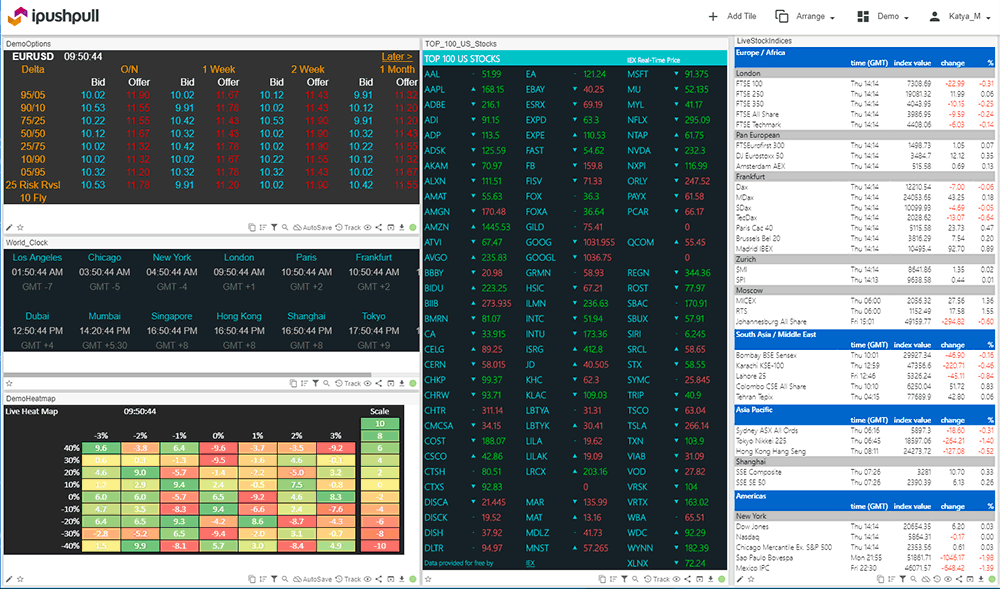Click search icon in World_Clock toolbar
This screenshot has height=589, width=1000.
click(x=327, y=383)
